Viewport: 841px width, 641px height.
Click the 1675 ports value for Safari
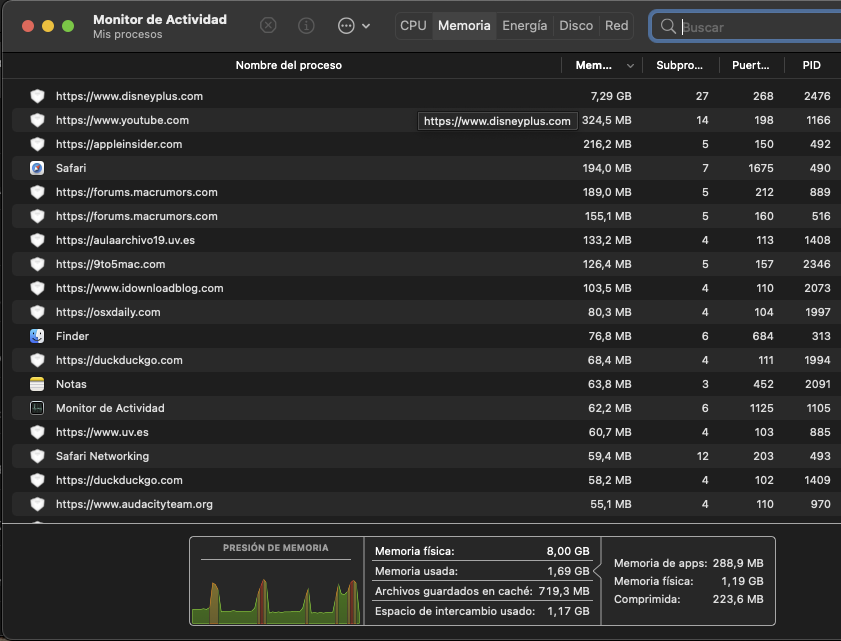click(x=761, y=168)
